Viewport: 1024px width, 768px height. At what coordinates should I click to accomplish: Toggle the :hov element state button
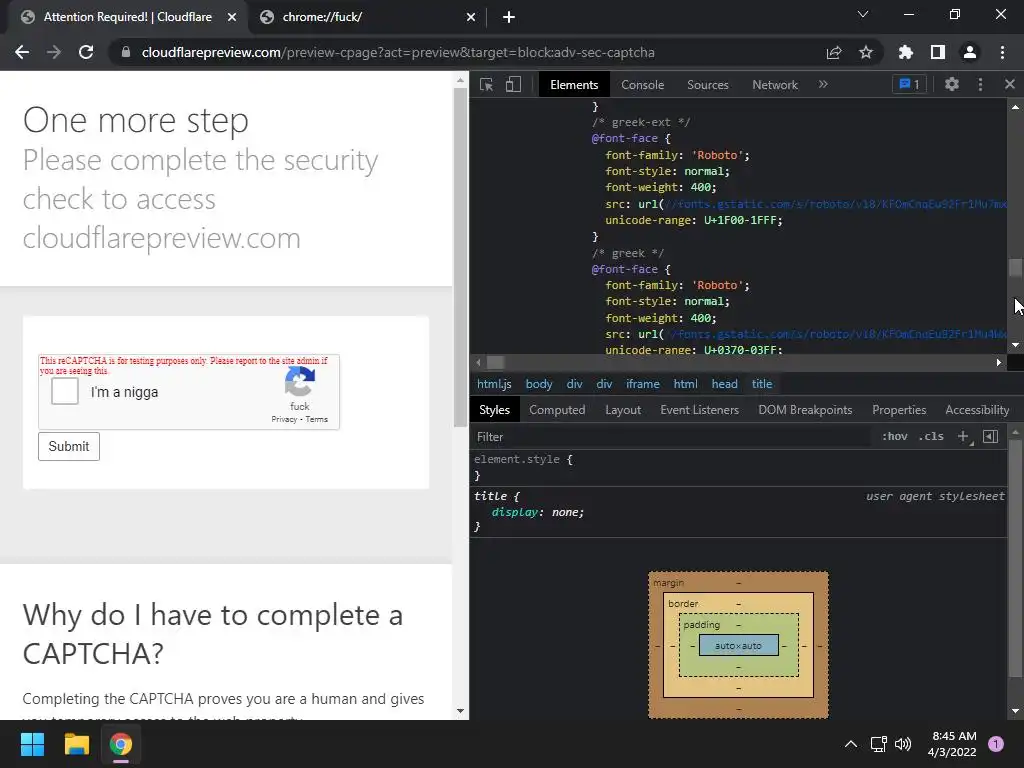894,436
